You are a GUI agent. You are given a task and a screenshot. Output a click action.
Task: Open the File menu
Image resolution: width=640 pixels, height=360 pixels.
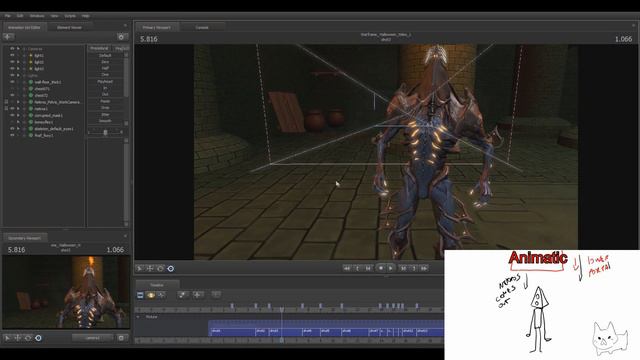point(8,16)
